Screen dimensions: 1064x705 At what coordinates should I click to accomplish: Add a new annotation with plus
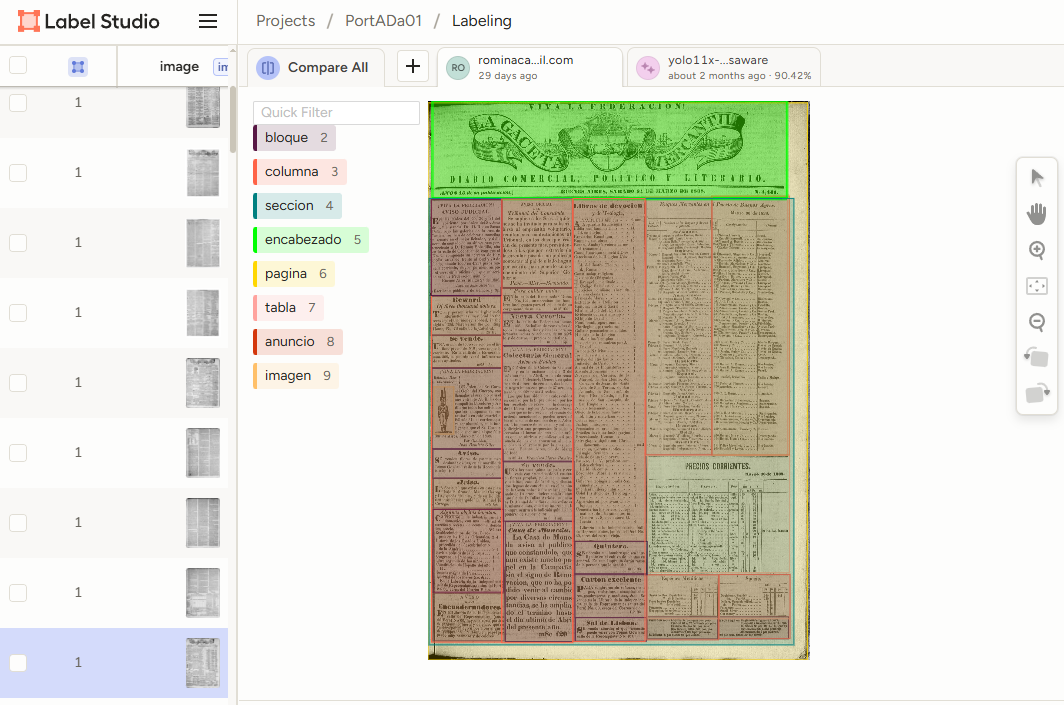pos(413,66)
